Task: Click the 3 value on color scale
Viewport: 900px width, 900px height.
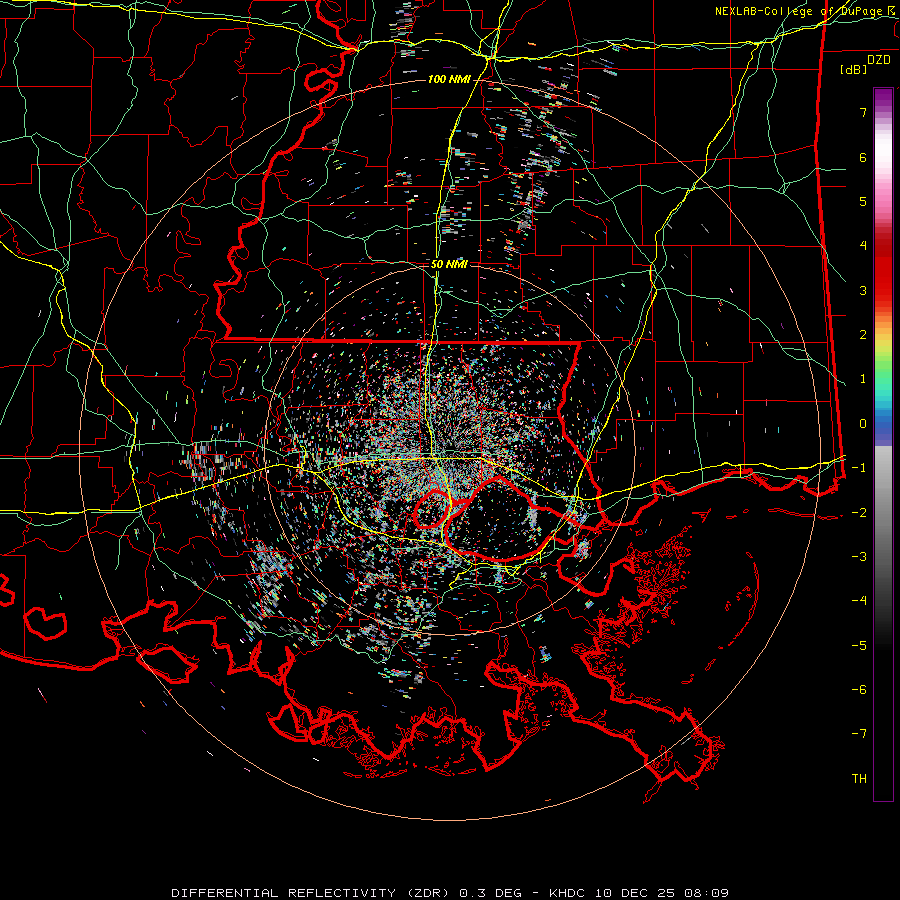Action: (863, 290)
